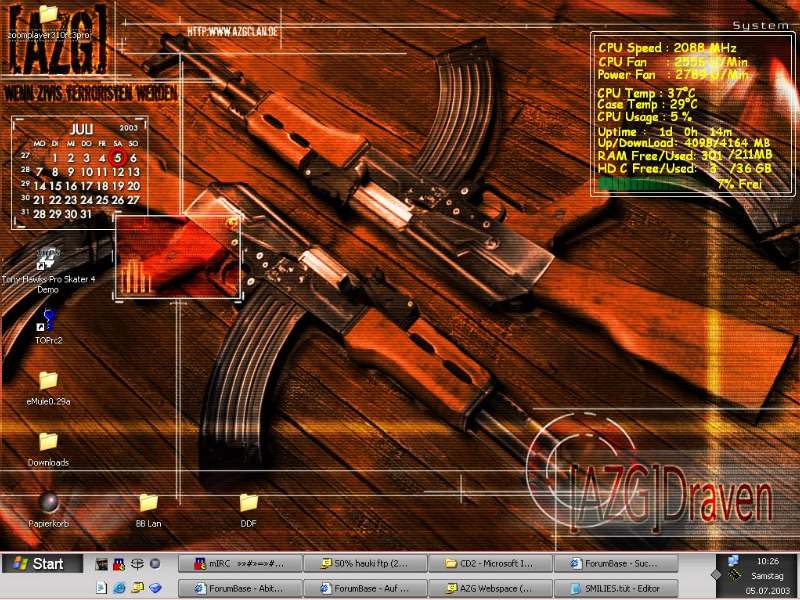This screenshot has height=600, width=800.
Task: Switch to ForumBase - Abit... taskbar window
Action: pyautogui.click(x=240, y=588)
